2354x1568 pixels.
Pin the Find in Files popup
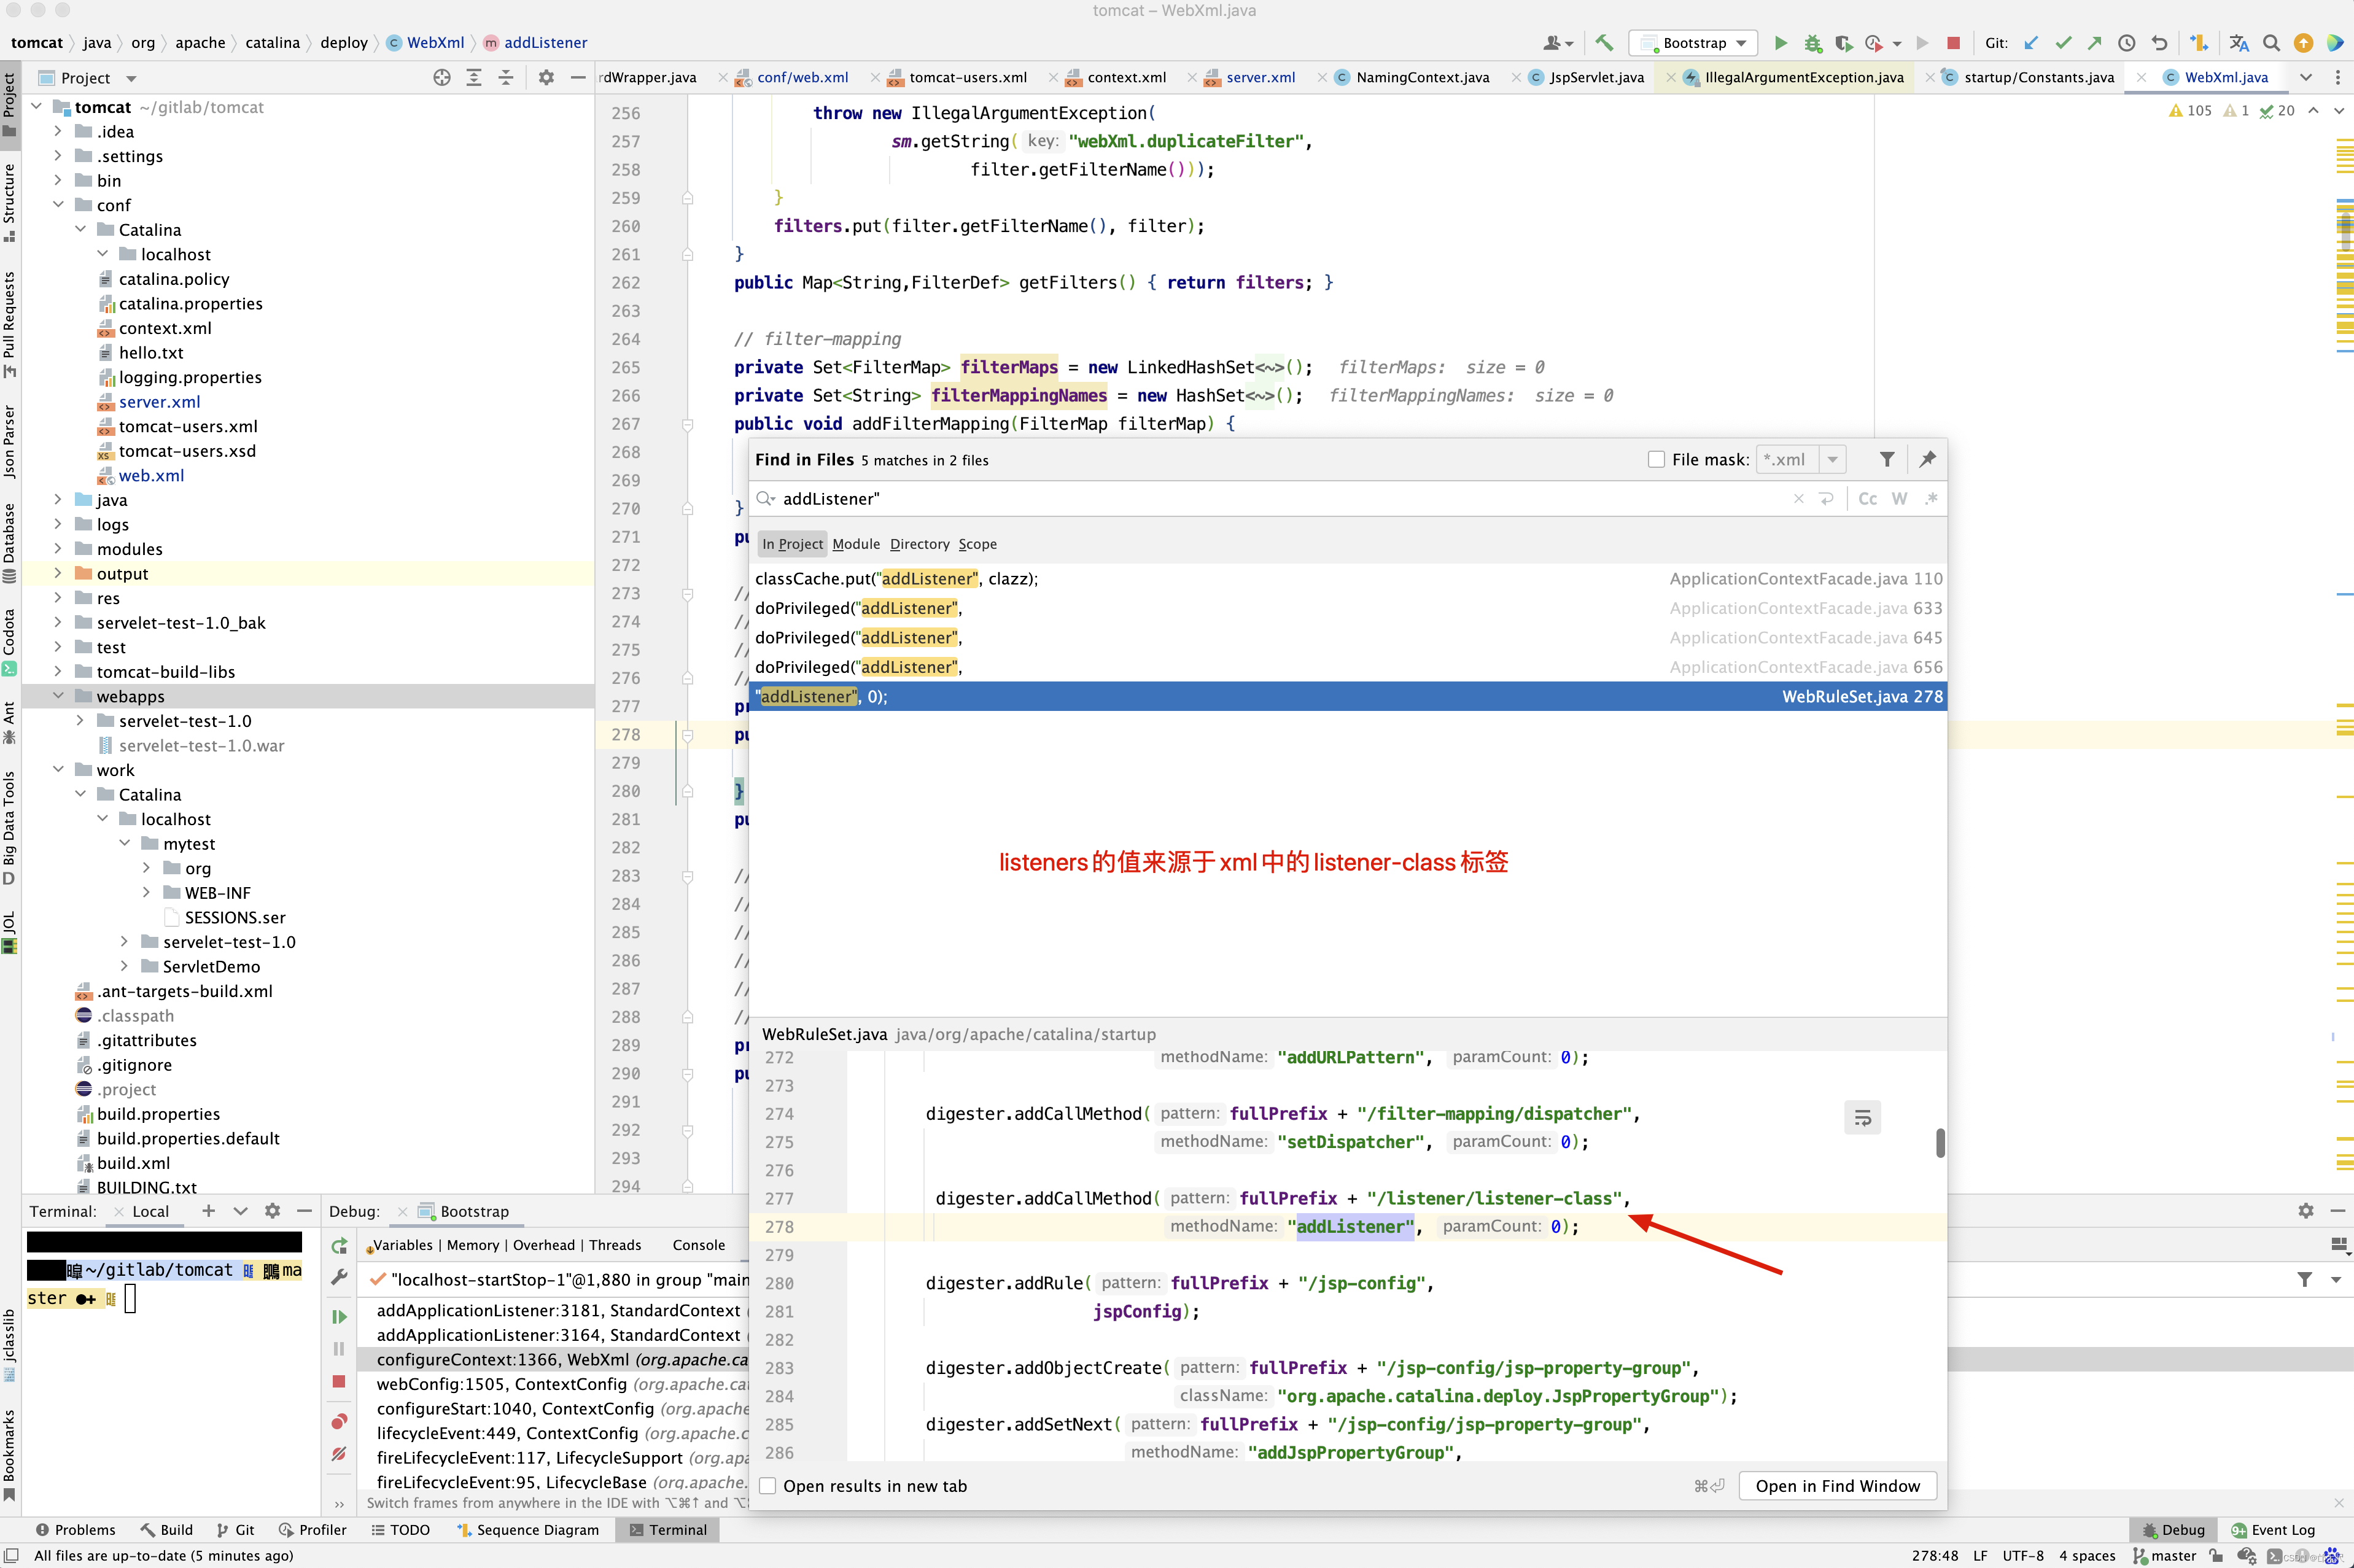pyautogui.click(x=1927, y=459)
